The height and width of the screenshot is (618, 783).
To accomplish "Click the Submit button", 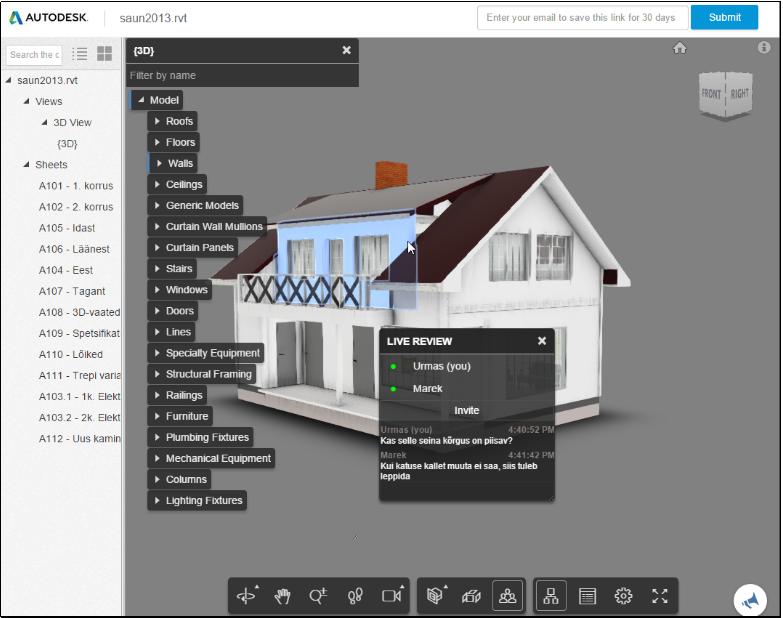I will pyautogui.click(x=724, y=17).
